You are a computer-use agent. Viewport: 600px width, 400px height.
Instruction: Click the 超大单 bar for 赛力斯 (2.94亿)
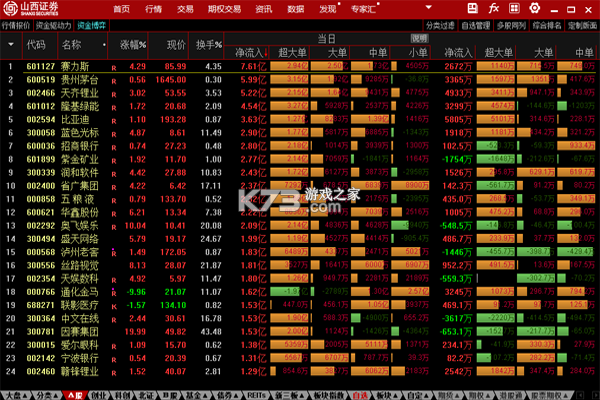(x=289, y=66)
